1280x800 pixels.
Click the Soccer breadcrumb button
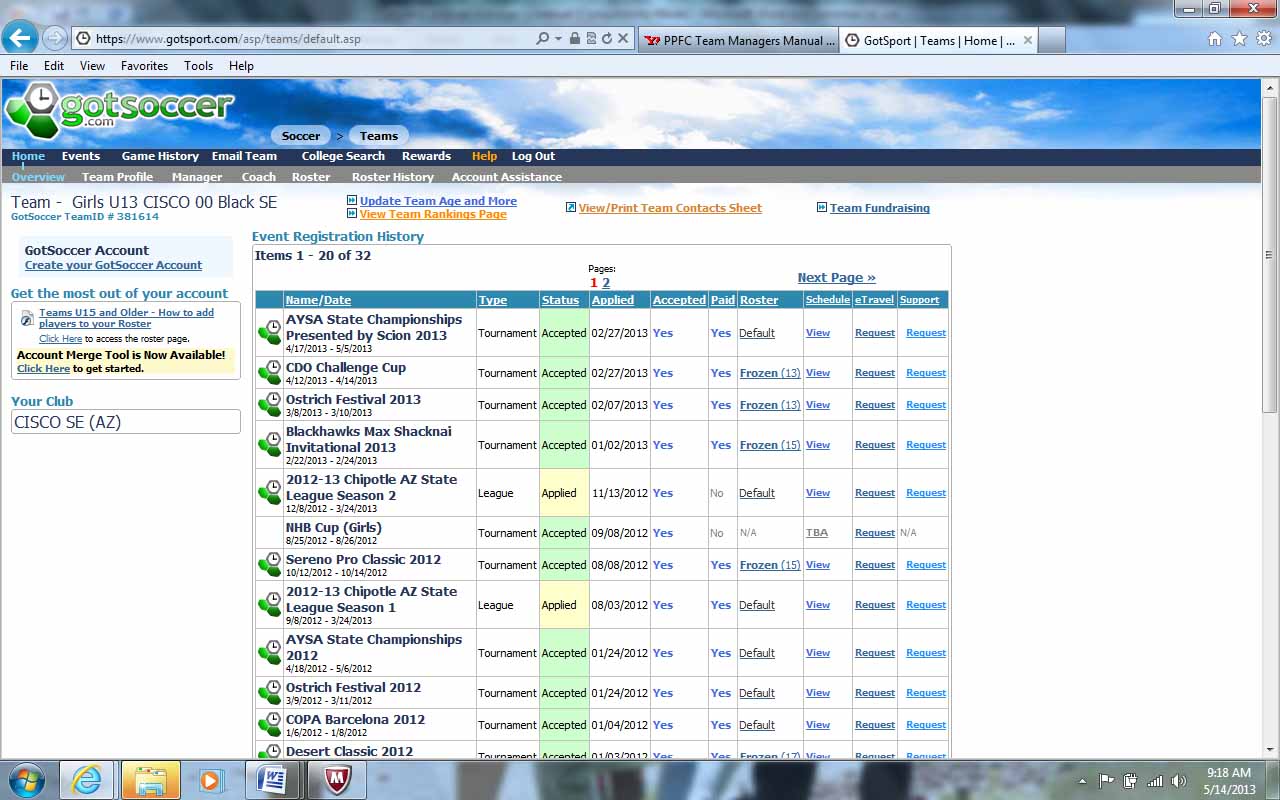pyautogui.click(x=301, y=136)
